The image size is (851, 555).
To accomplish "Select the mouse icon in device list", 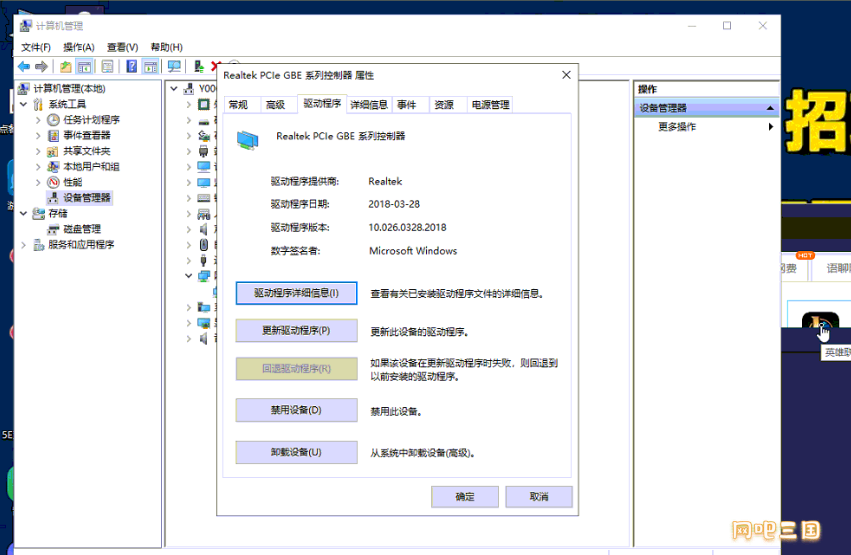I will (204, 245).
